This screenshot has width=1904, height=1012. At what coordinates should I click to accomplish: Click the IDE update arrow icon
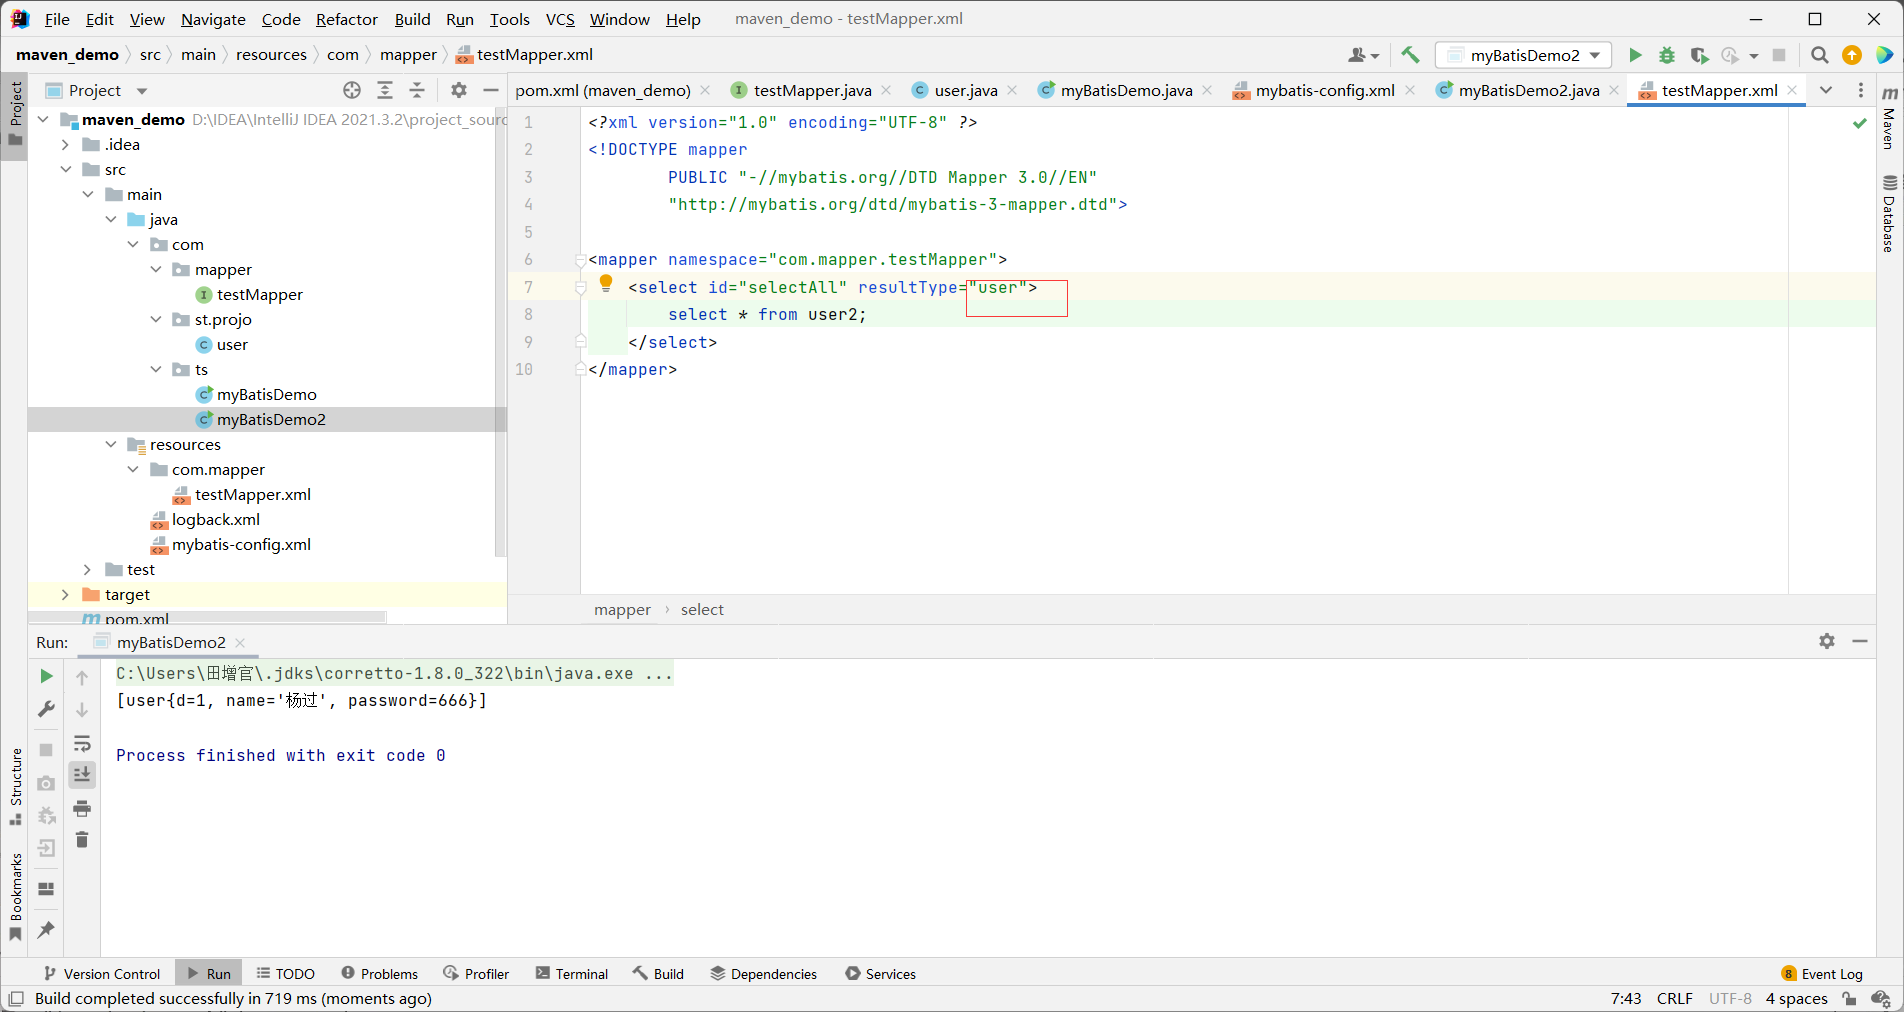point(1852,55)
